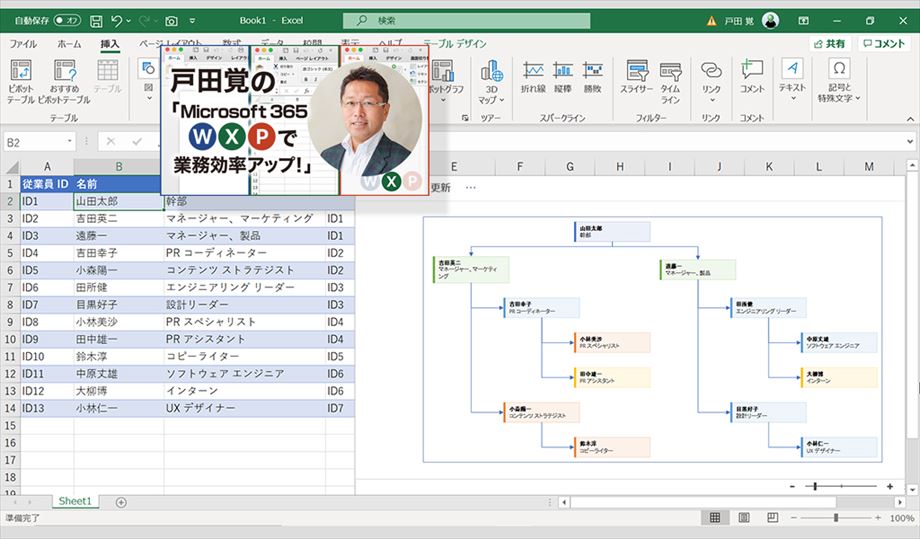
Task: Click the camera screenshot icon in title bar
Action: [x=171, y=21]
